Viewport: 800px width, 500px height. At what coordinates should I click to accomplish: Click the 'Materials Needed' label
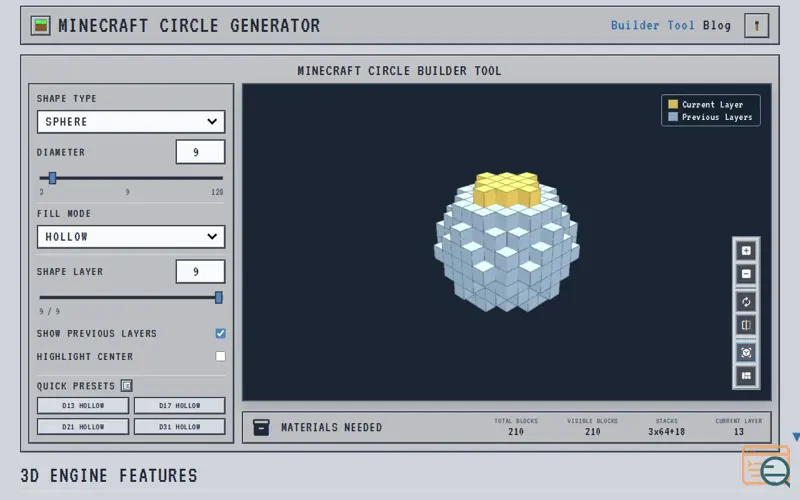click(331, 428)
